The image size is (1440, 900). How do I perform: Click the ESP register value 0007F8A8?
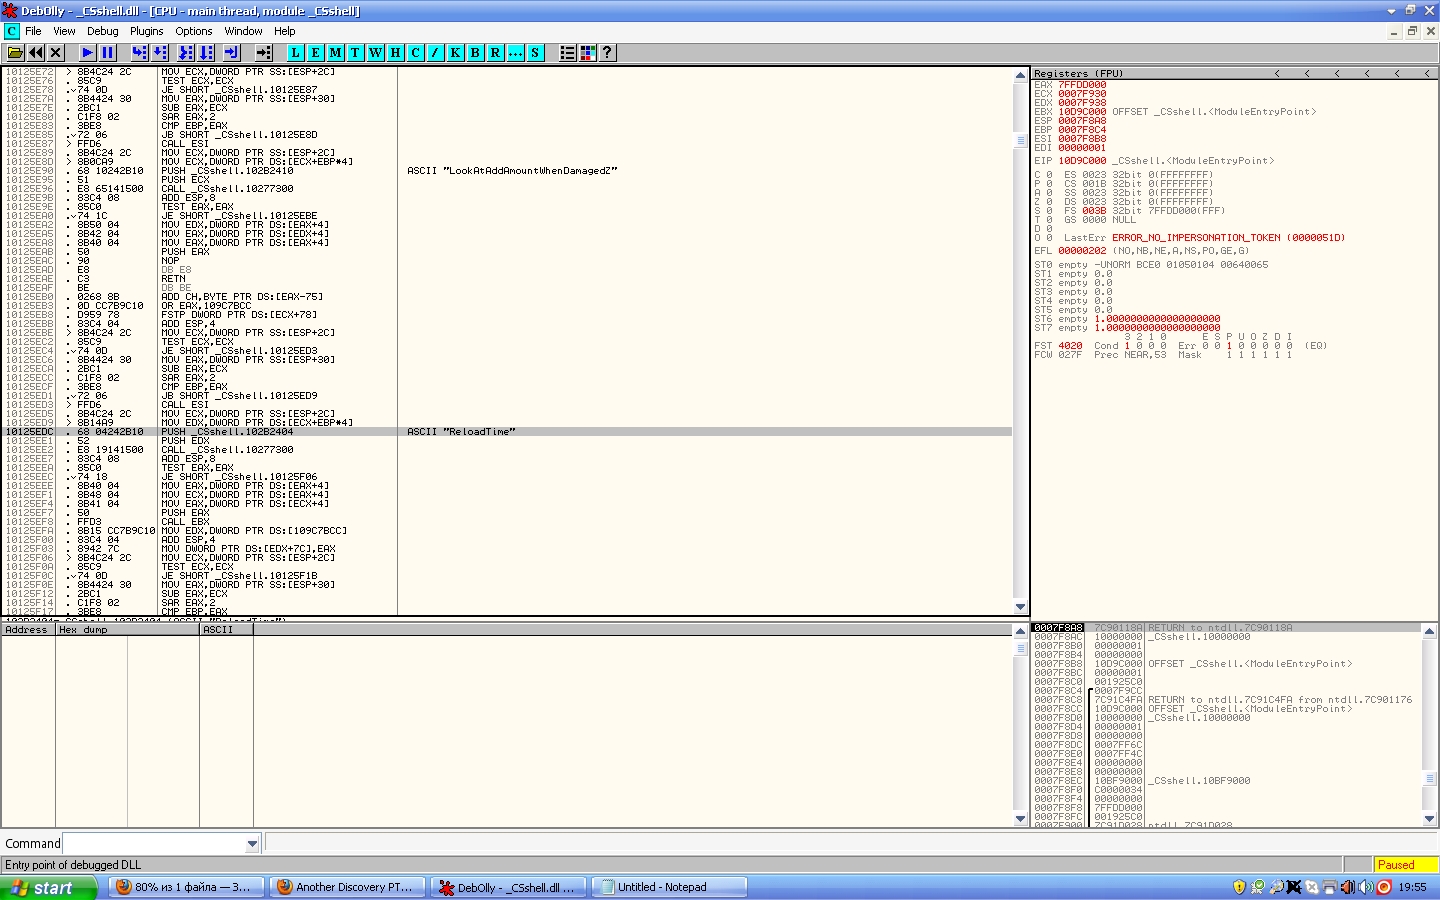point(1082,121)
